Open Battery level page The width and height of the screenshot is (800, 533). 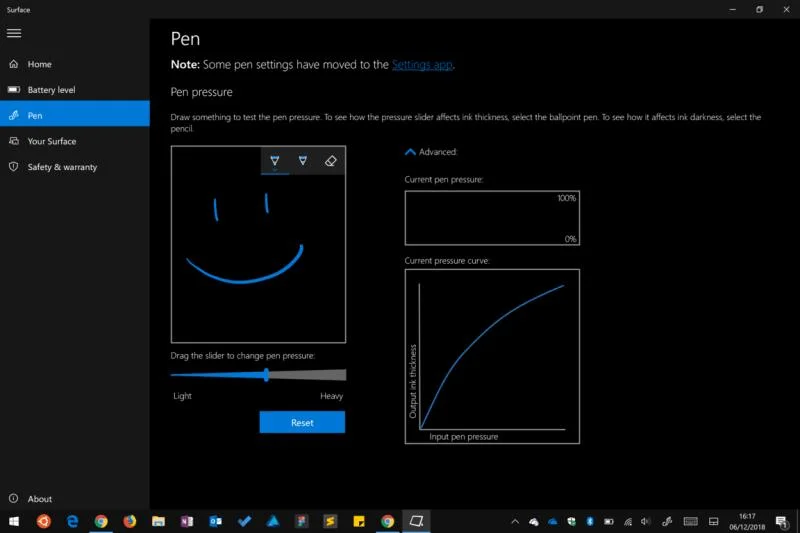point(75,90)
